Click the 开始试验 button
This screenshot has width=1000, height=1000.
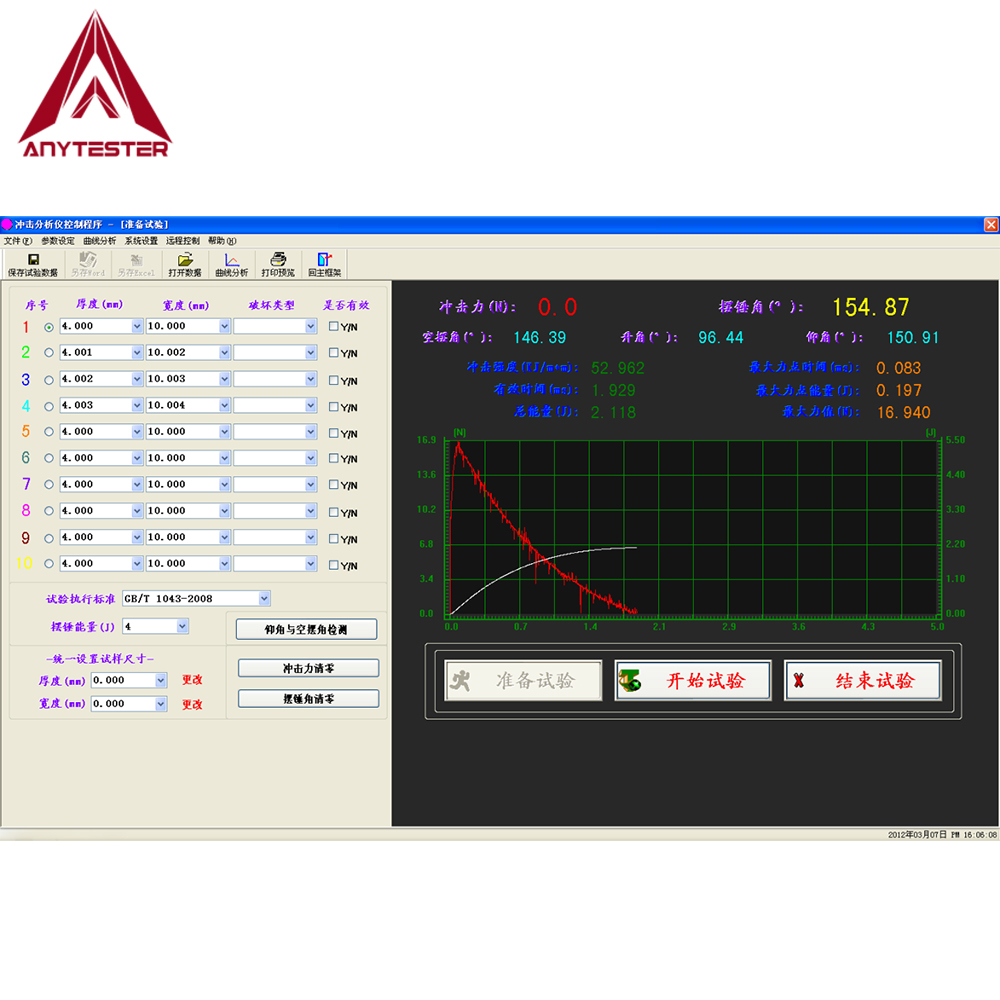[x=693, y=680]
